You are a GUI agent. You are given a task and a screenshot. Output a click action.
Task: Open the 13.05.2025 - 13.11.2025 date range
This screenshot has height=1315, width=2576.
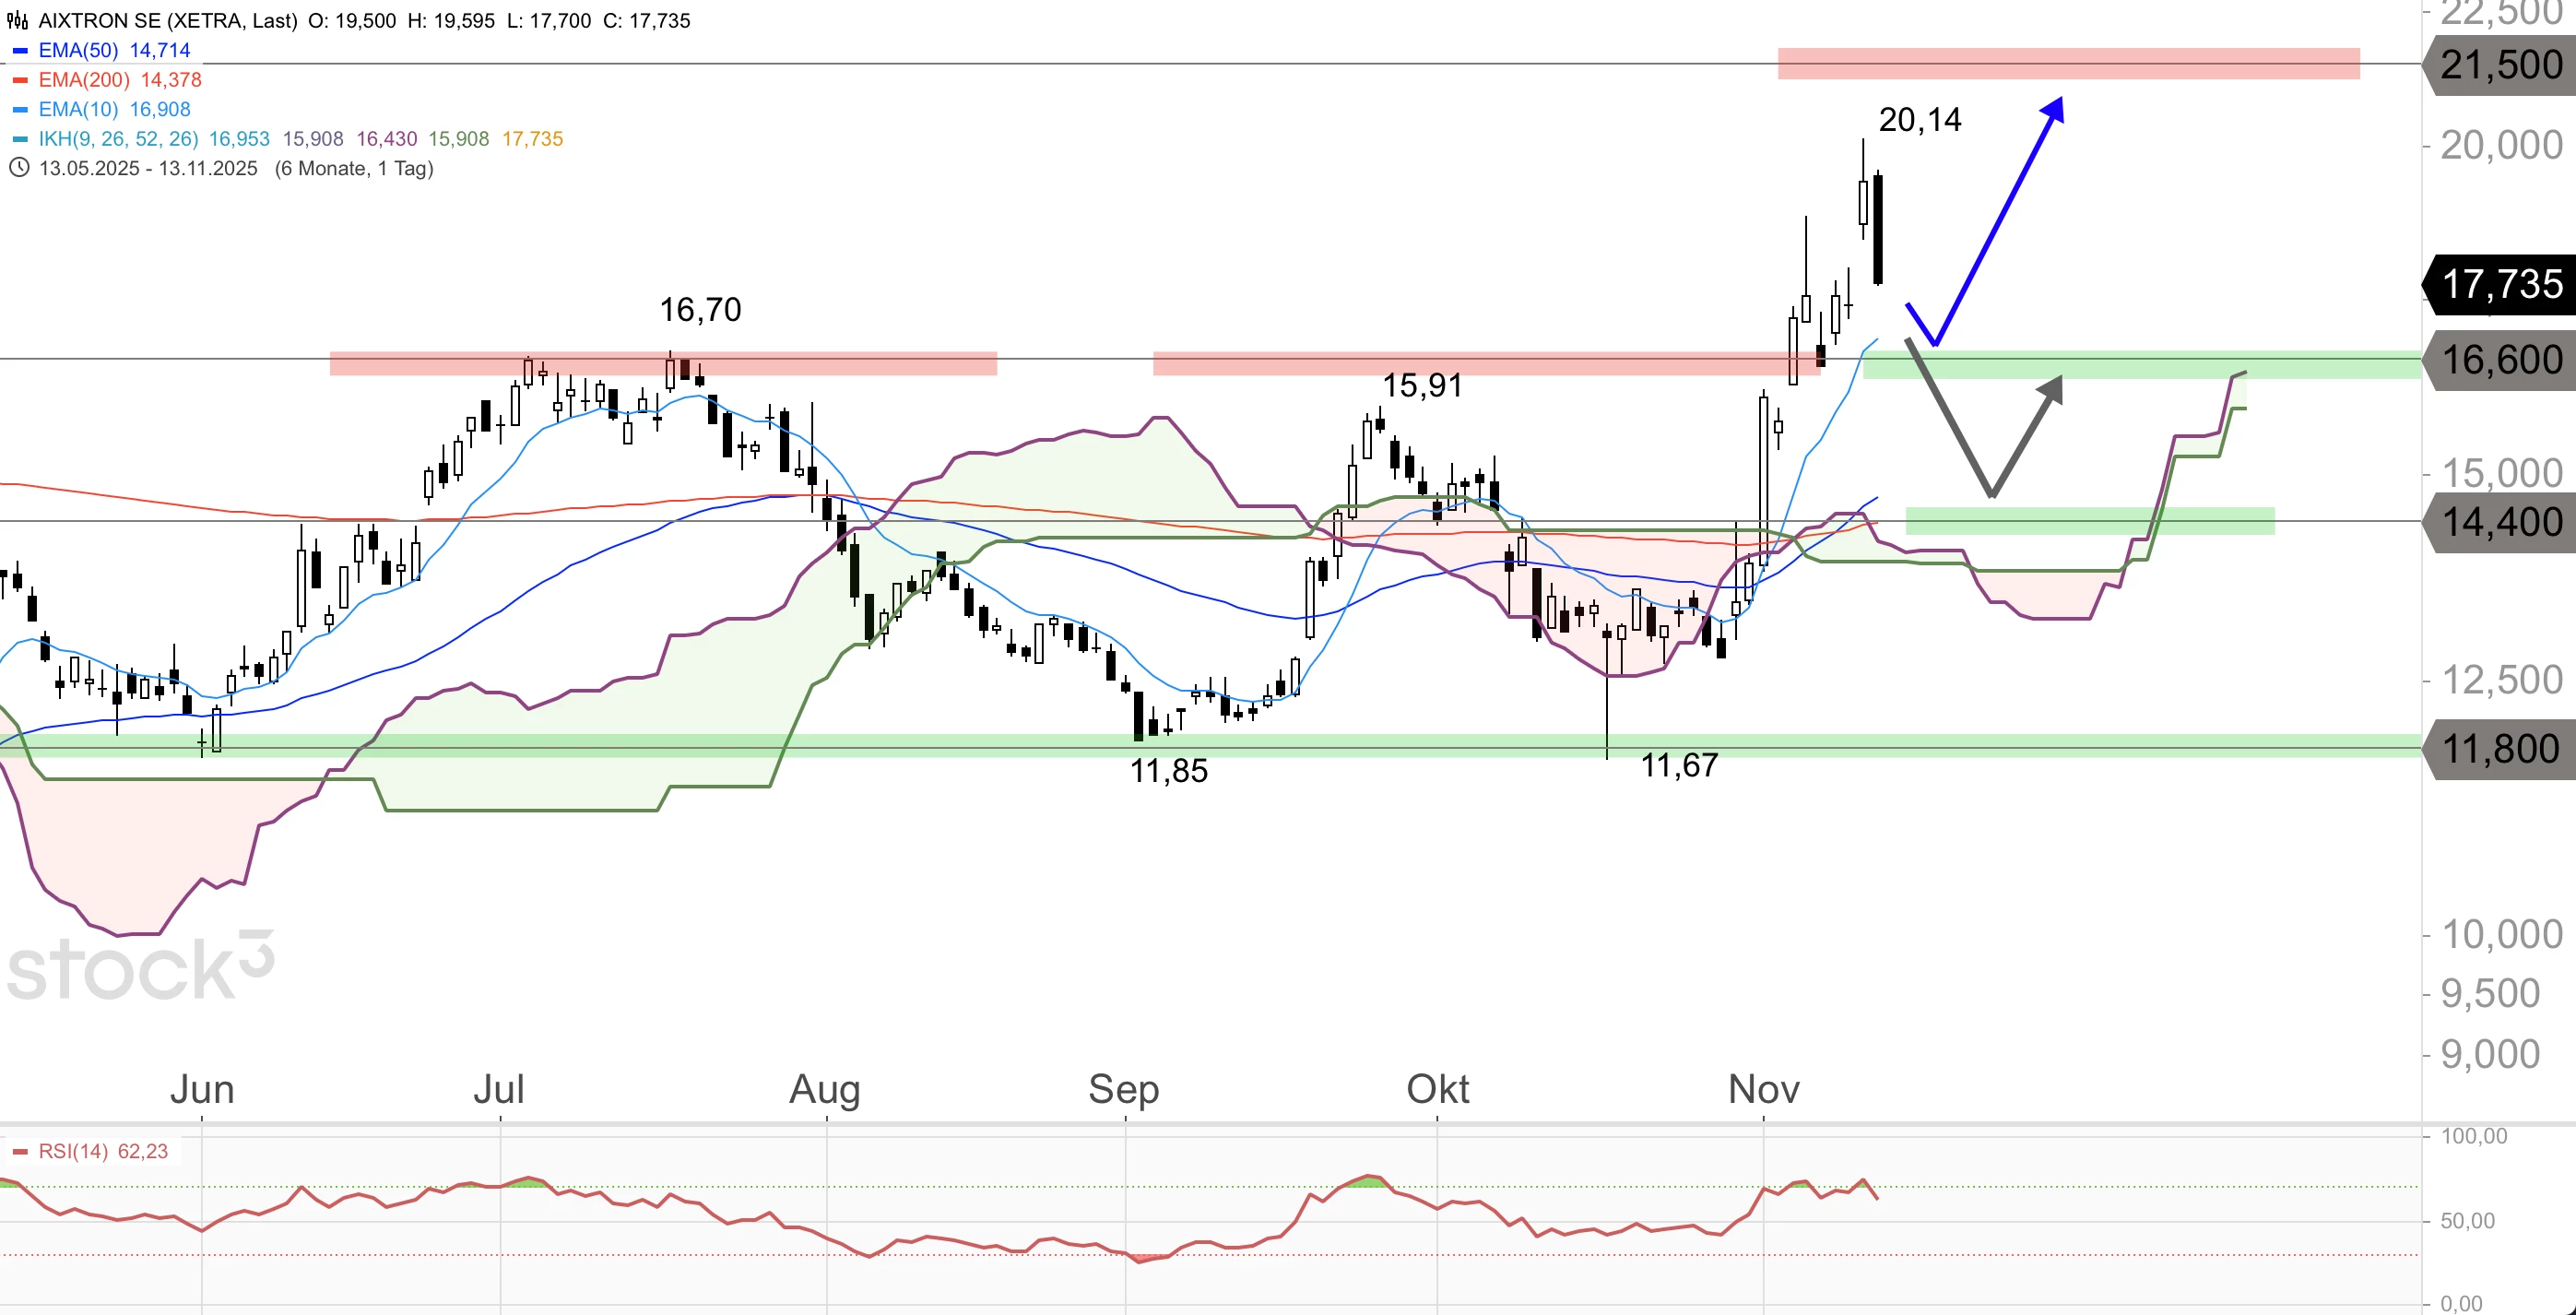pyautogui.click(x=148, y=168)
